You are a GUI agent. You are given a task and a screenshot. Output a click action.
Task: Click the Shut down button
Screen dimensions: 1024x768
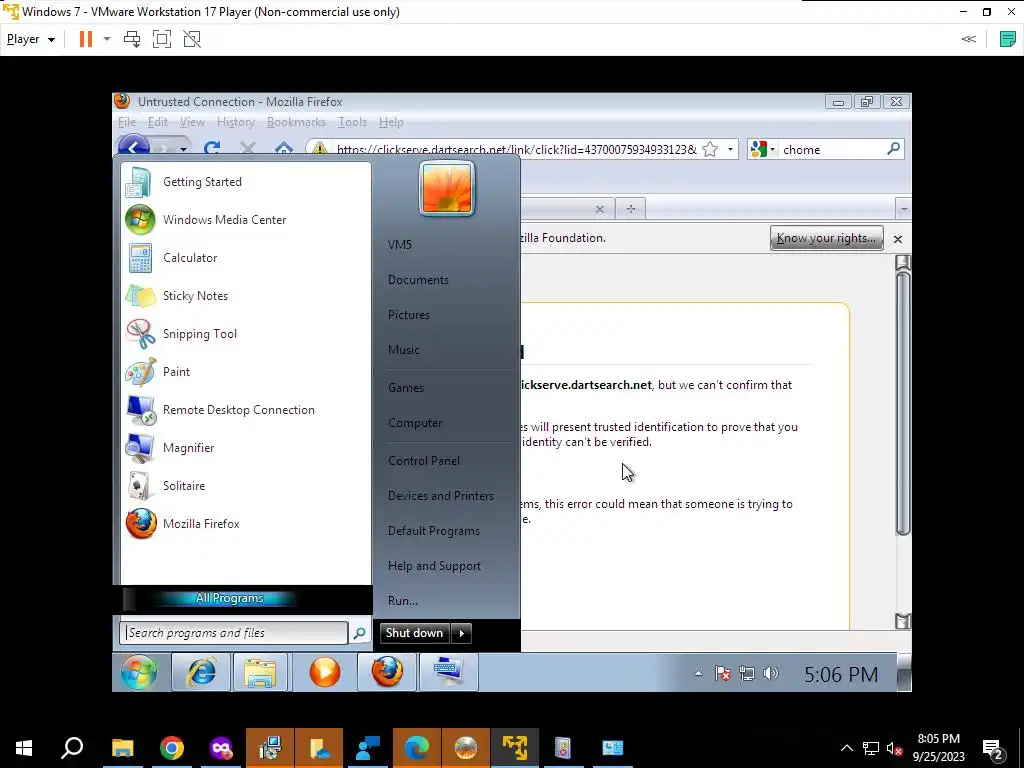point(414,633)
